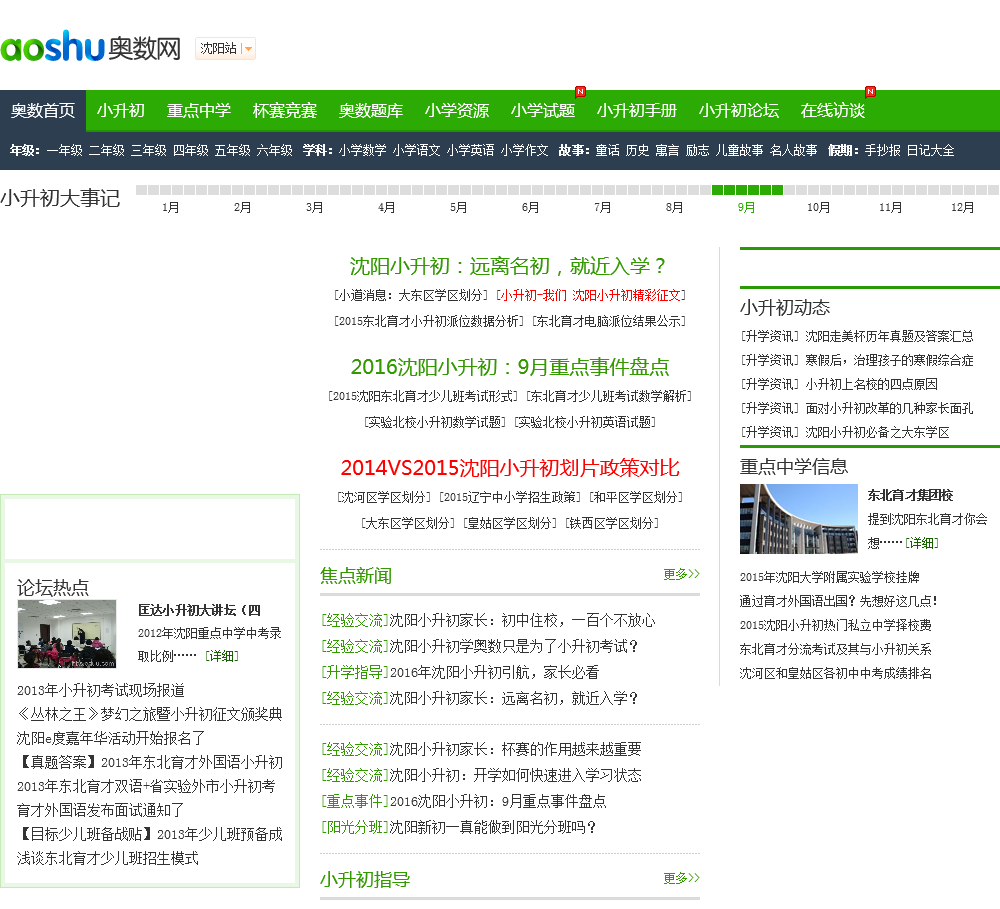Click 详细 link under 匡达小升初大讲坛
This screenshot has width=1000, height=909.
(x=221, y=656)
